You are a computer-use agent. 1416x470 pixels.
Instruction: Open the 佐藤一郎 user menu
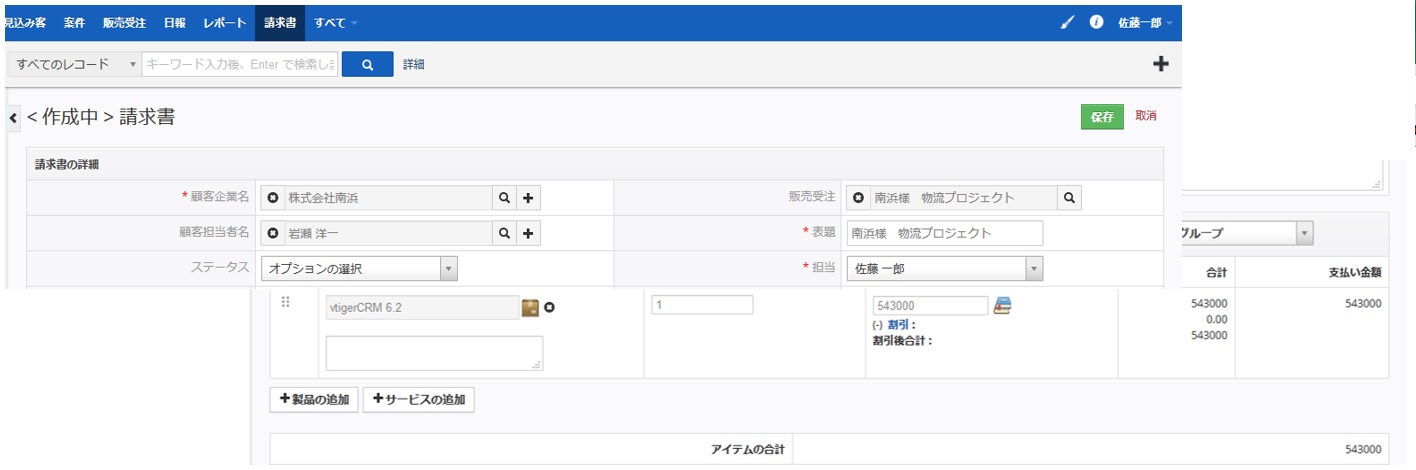pos(1145,22)
